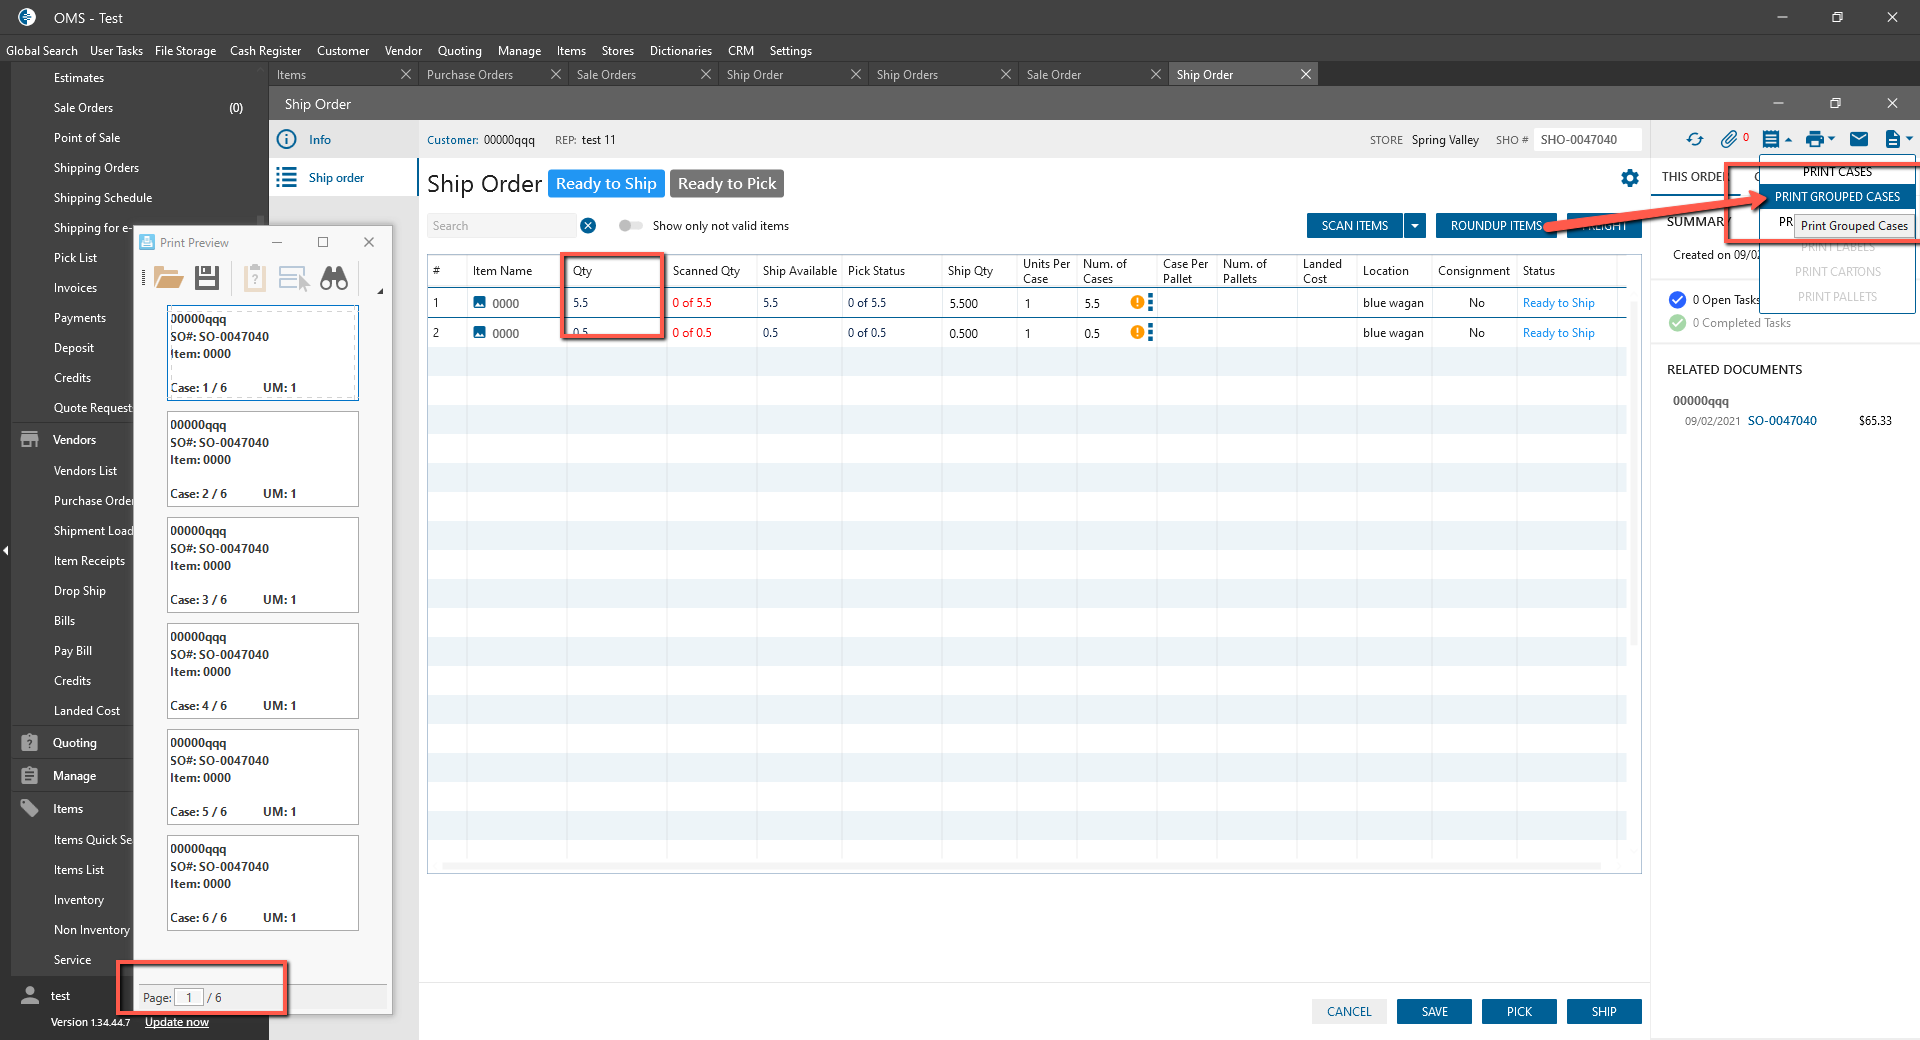This screenshot has height=1040, width=1920.
Task: Click the Vendors section icon in sidebar
Action: pyautogui.click(x=30, y=440)
